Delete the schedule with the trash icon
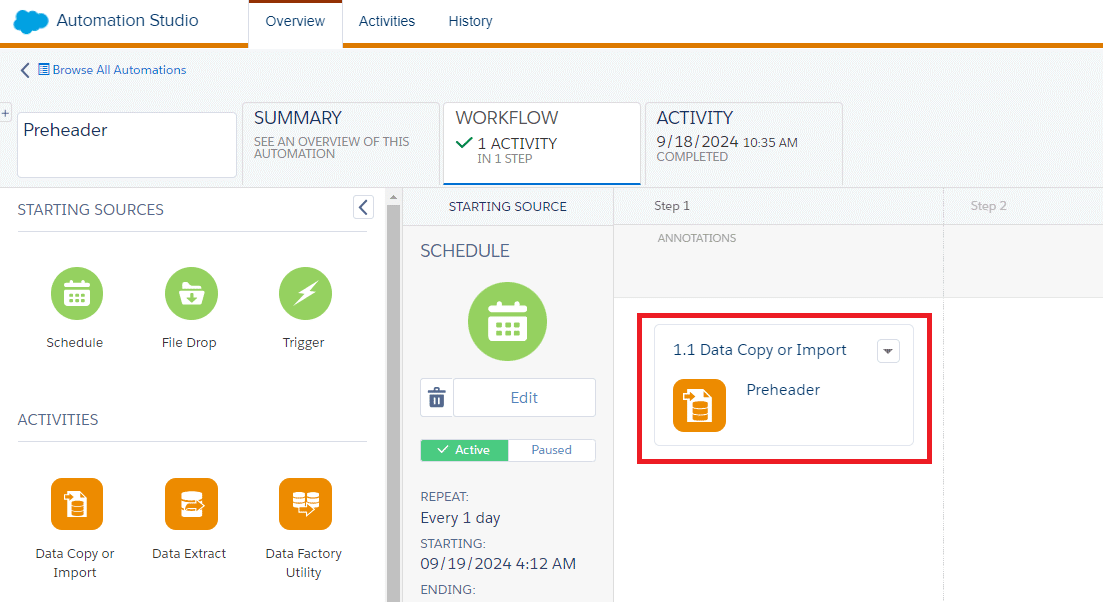The image size is (1103, 602). pyautogui.click(x=437, y=397)
